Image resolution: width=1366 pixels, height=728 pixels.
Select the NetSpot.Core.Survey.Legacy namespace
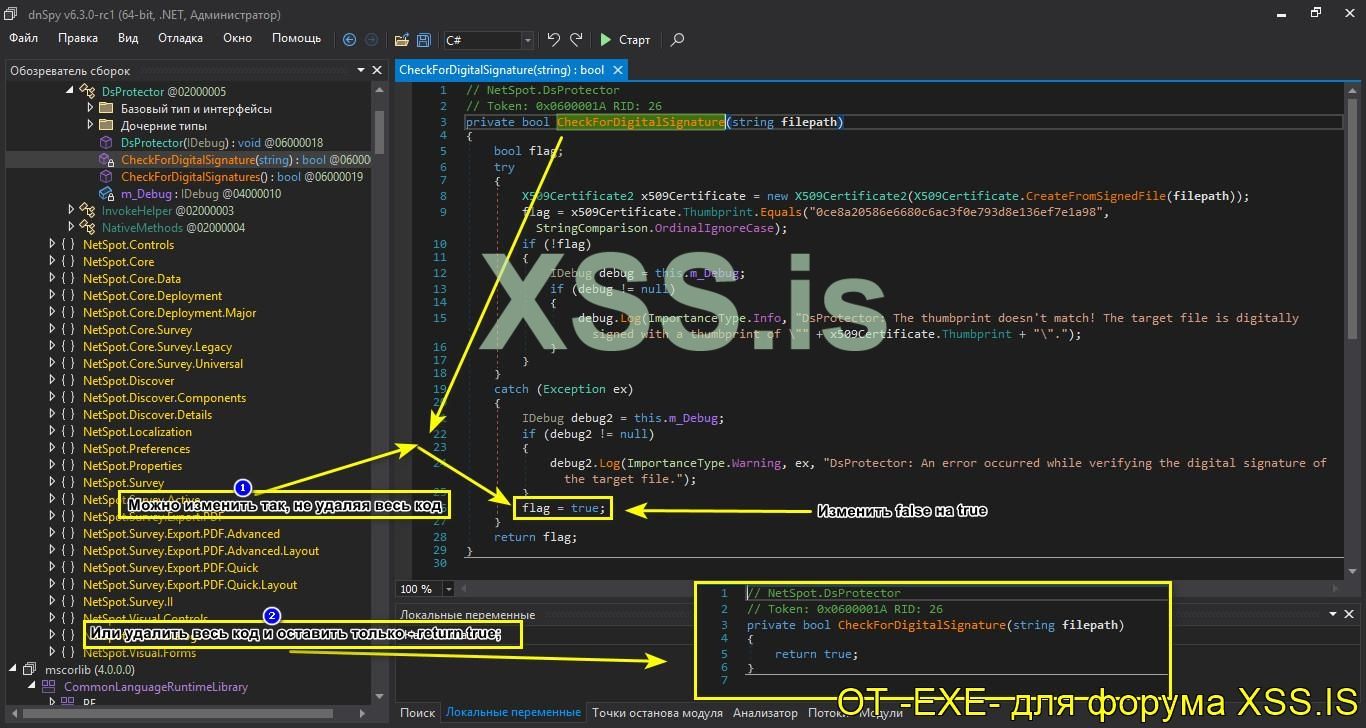(x=157, y=347)
